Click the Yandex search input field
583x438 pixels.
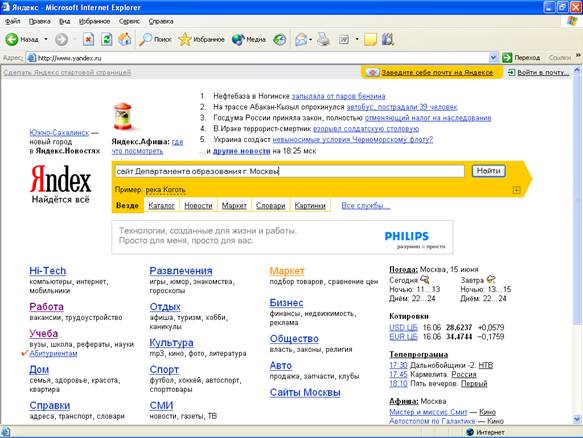tap(289, 171)
